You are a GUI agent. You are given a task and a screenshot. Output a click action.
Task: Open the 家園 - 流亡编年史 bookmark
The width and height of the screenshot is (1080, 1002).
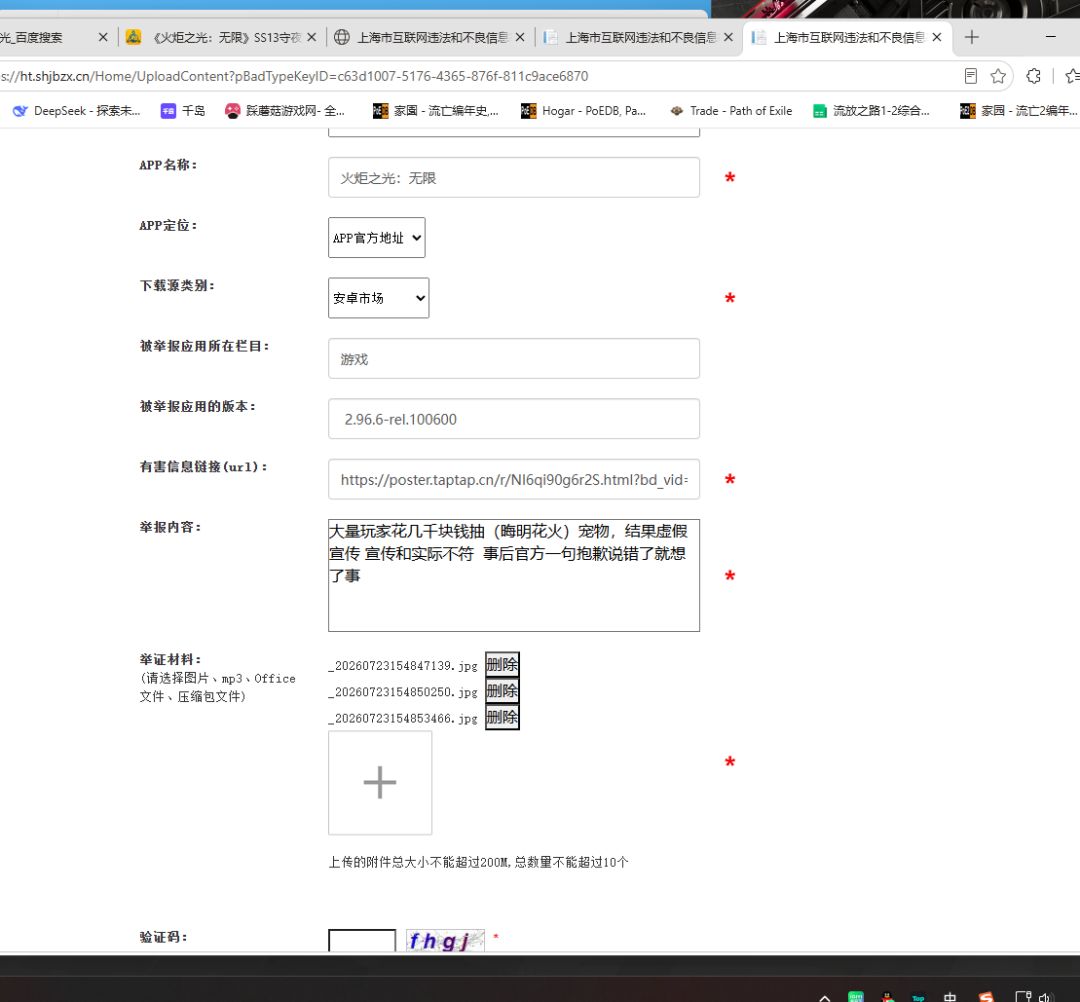tap(435, 111)
